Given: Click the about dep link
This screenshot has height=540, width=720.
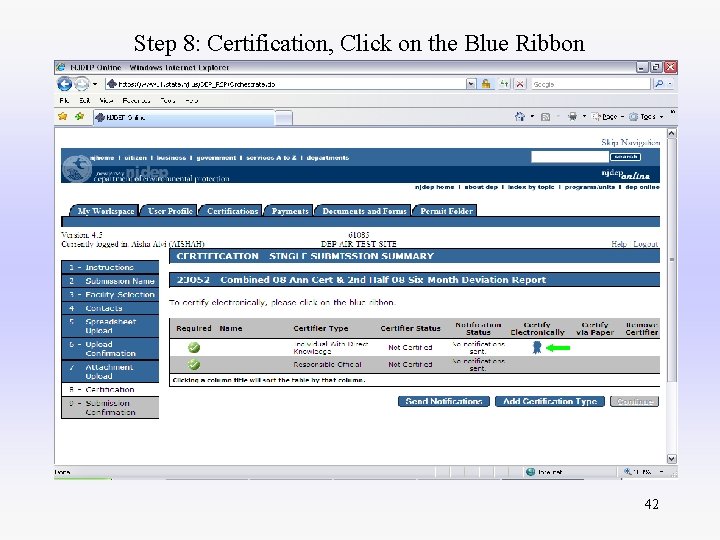Looking at the screenshot, I should point(481,187).
